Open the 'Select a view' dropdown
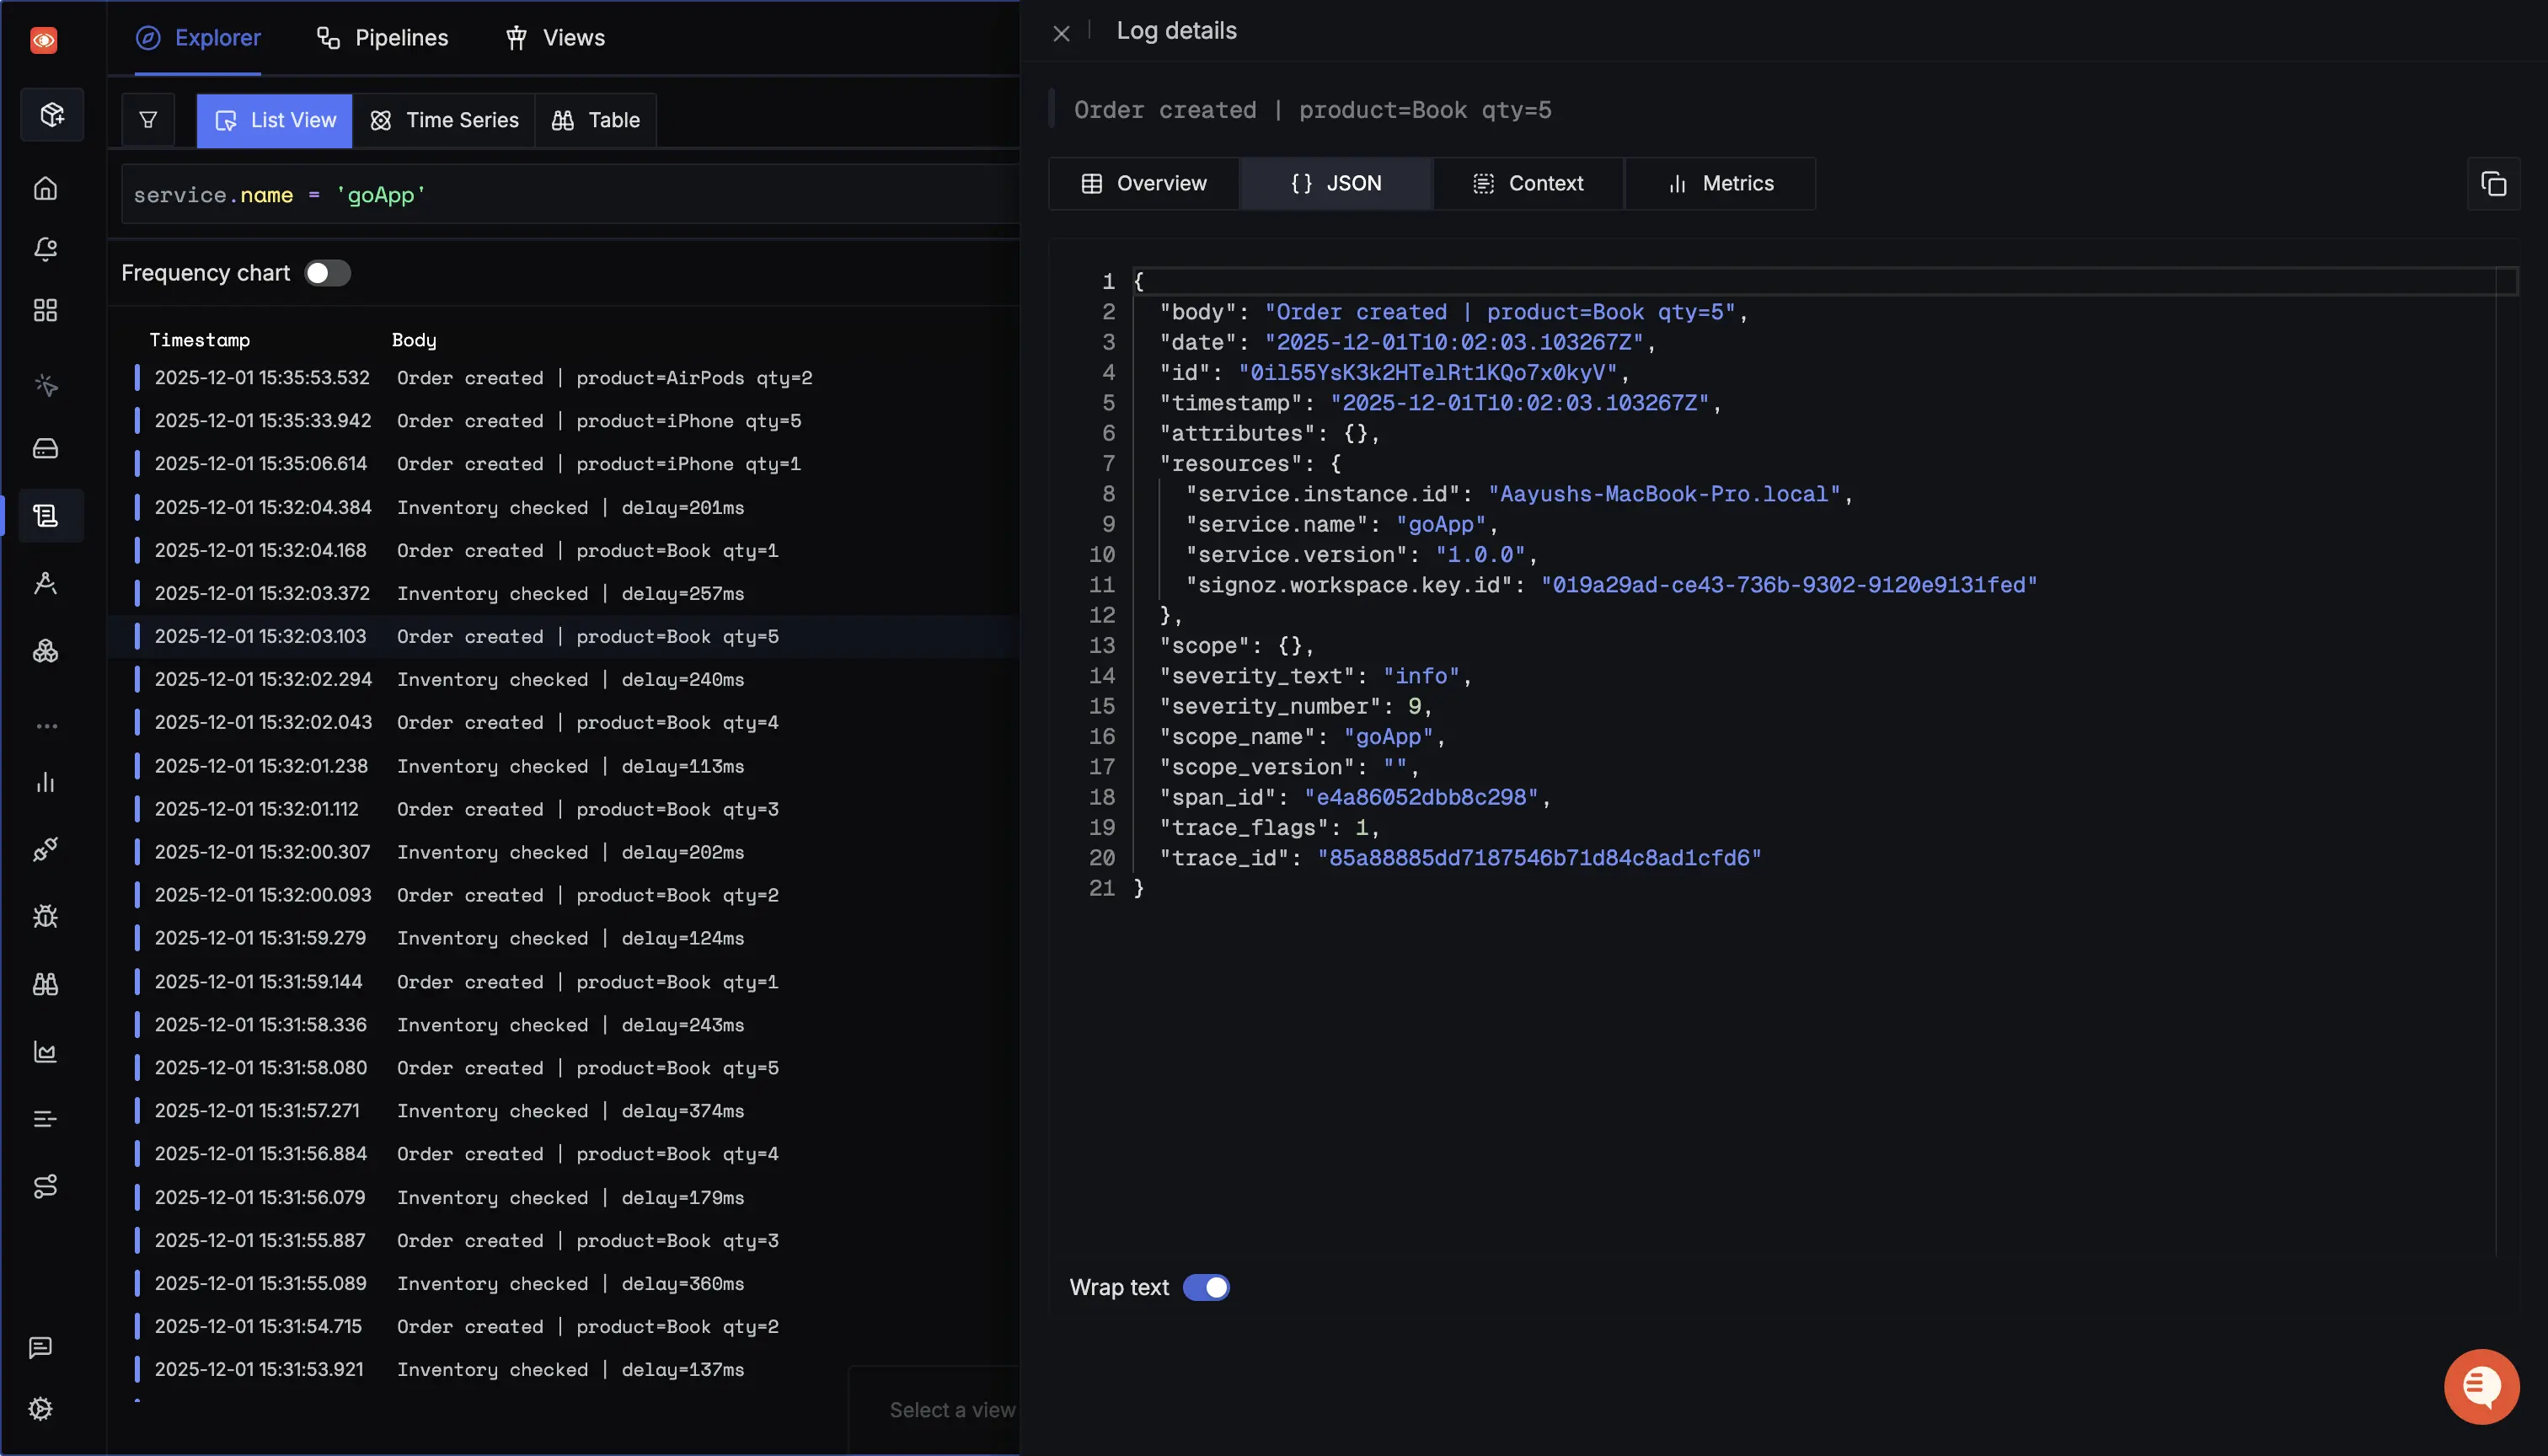 (x=952, y=1410)
